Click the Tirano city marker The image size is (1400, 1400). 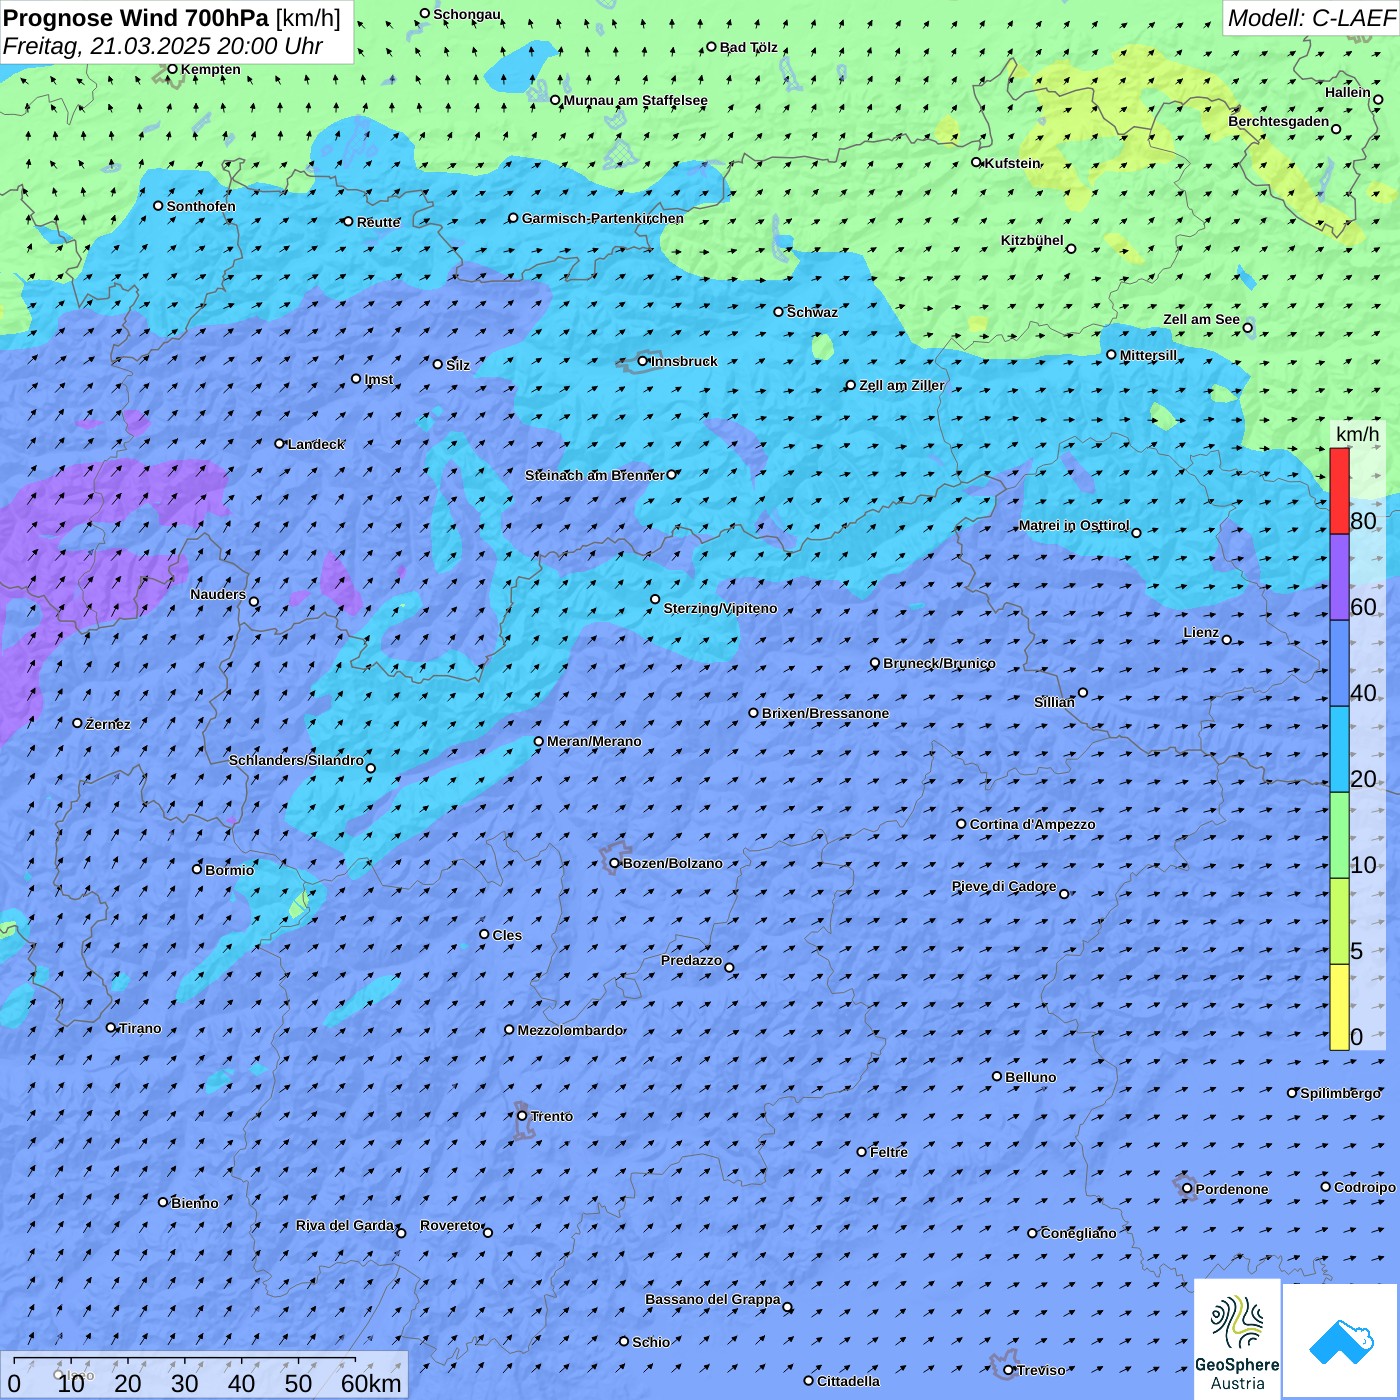(x=111, y=1027)
